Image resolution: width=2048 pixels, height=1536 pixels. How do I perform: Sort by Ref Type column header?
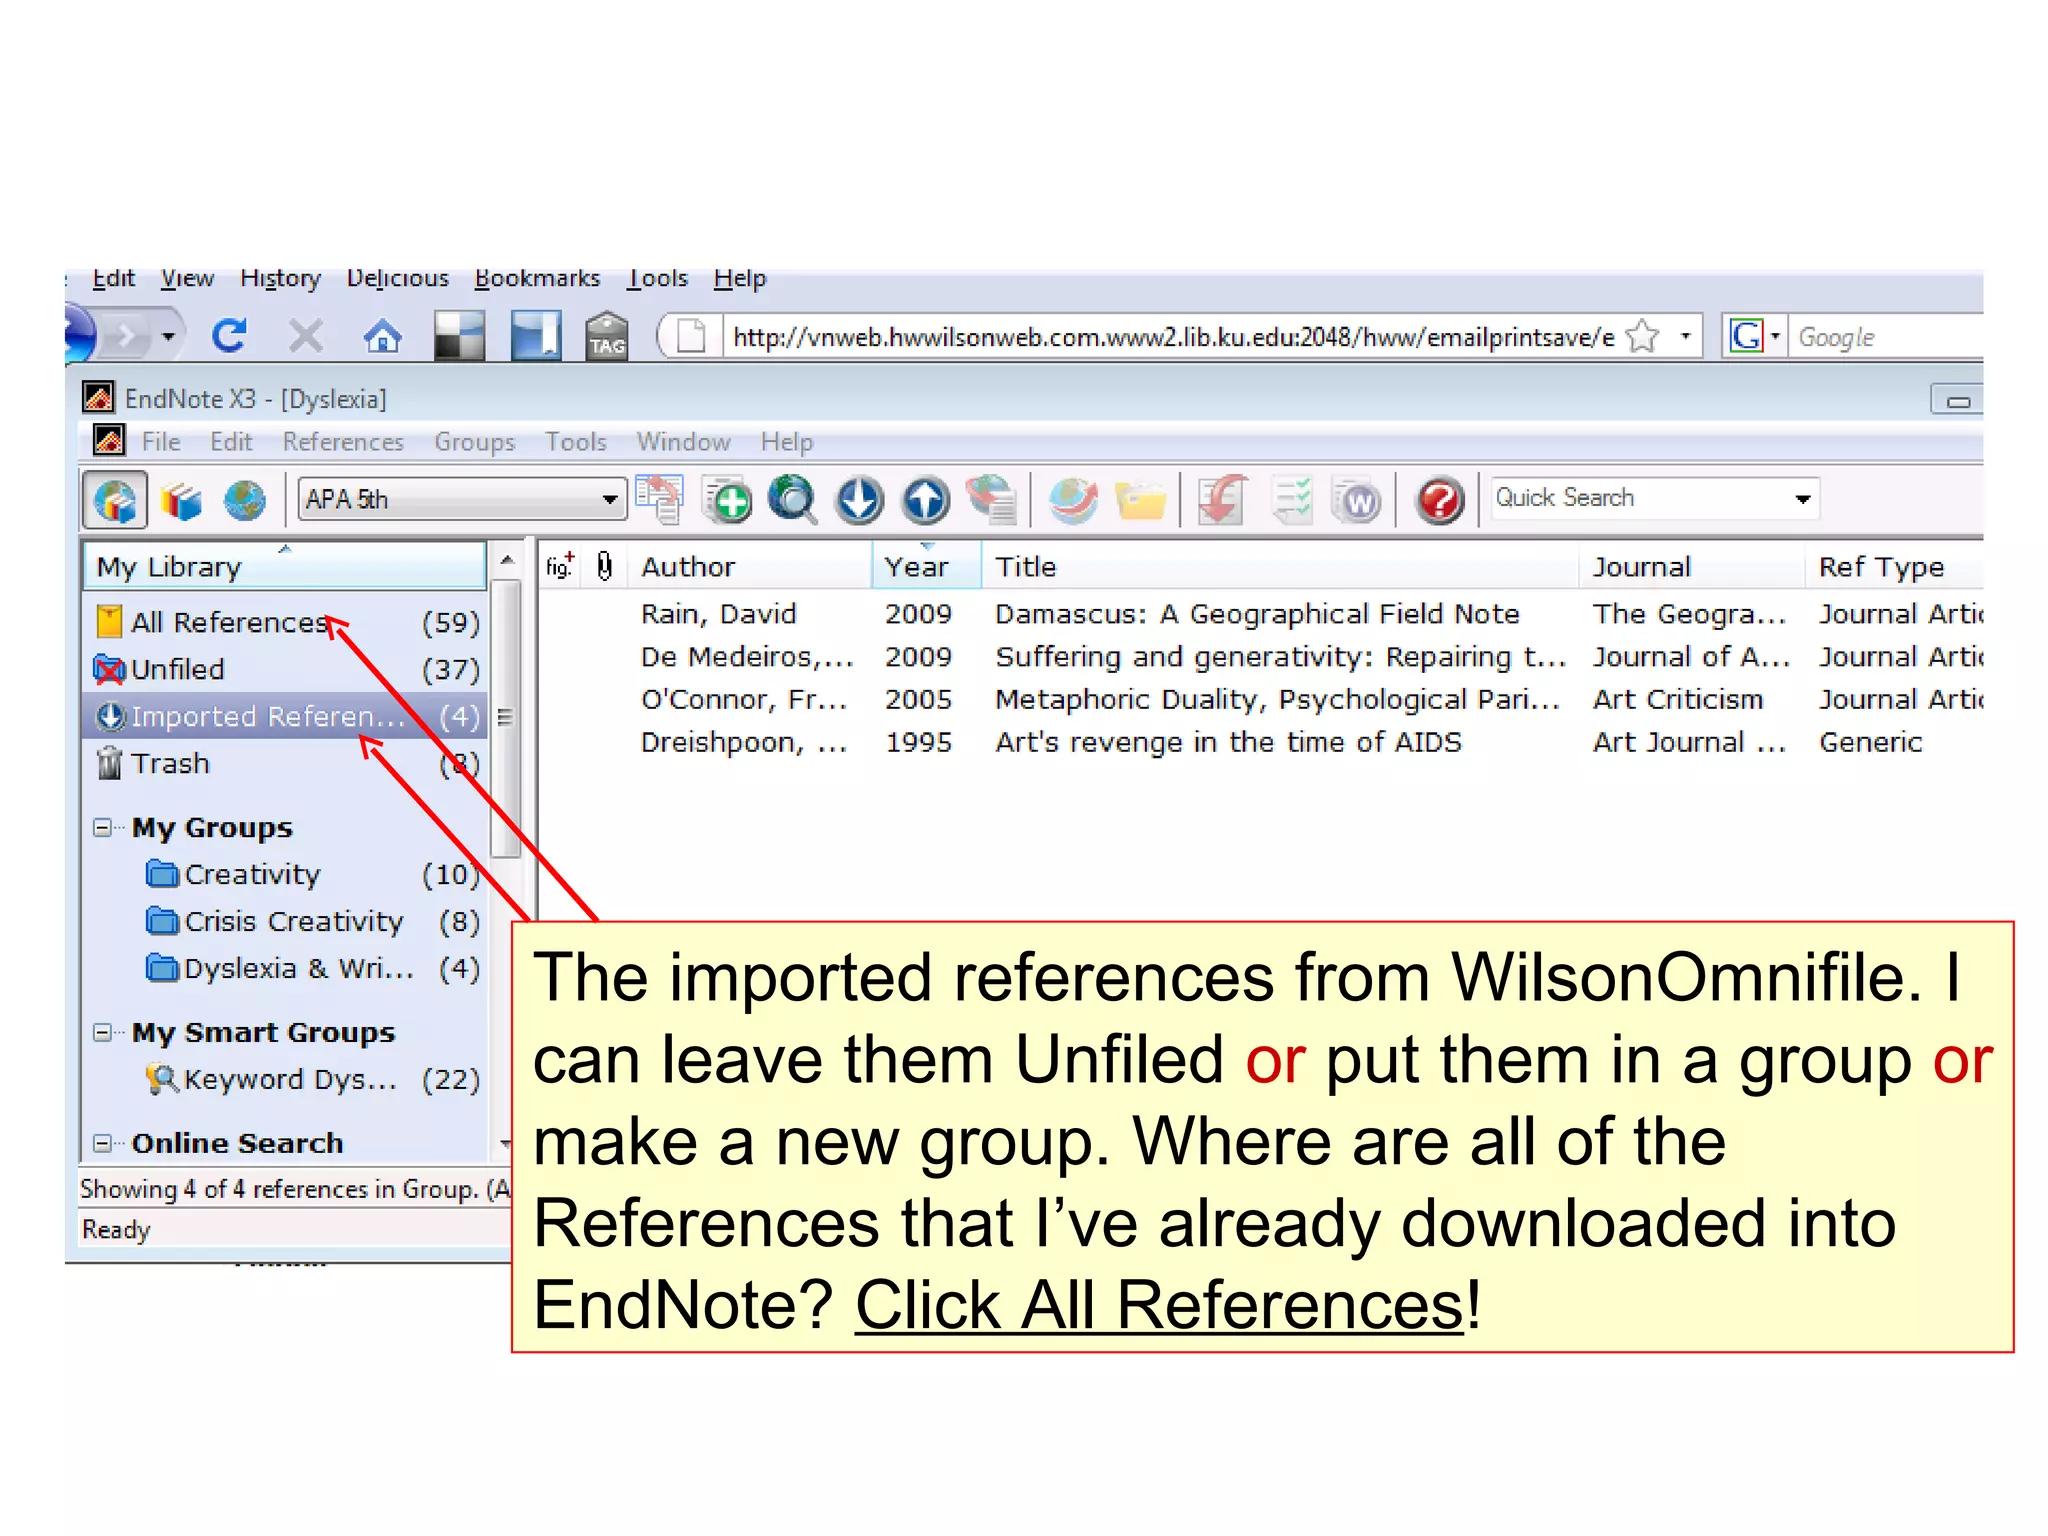tap(1896, 566)
